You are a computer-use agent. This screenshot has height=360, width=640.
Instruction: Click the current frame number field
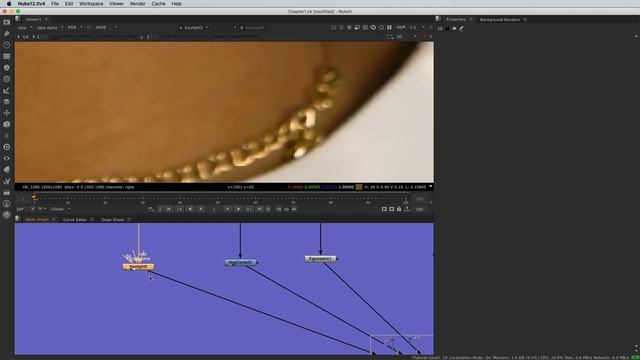(x=214, y=209)
